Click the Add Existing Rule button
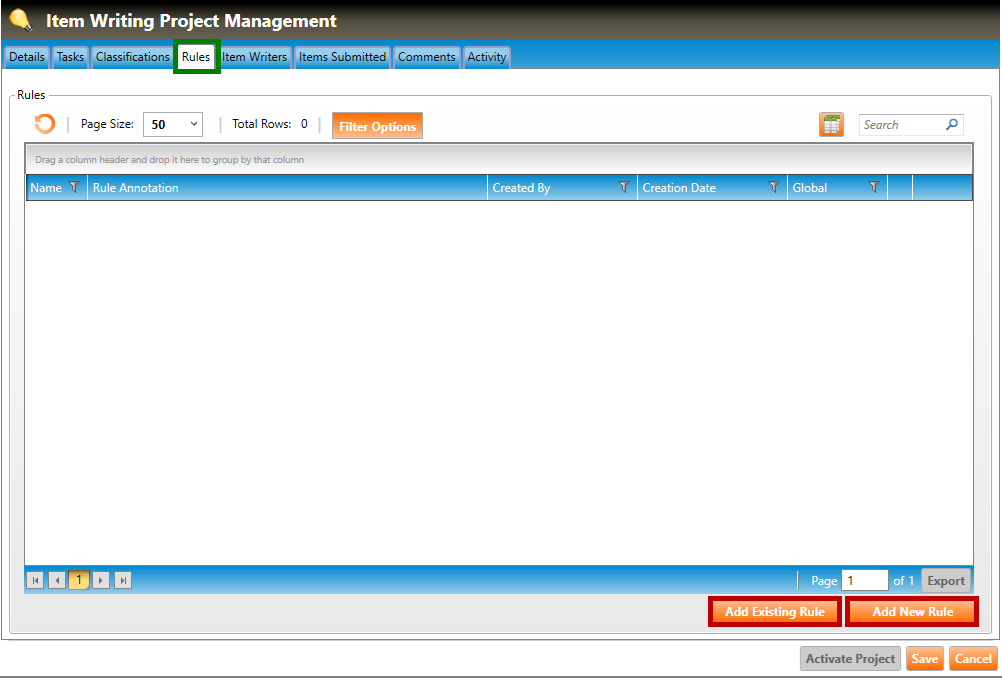This screenshot has height=678, width=1002. 774,612
